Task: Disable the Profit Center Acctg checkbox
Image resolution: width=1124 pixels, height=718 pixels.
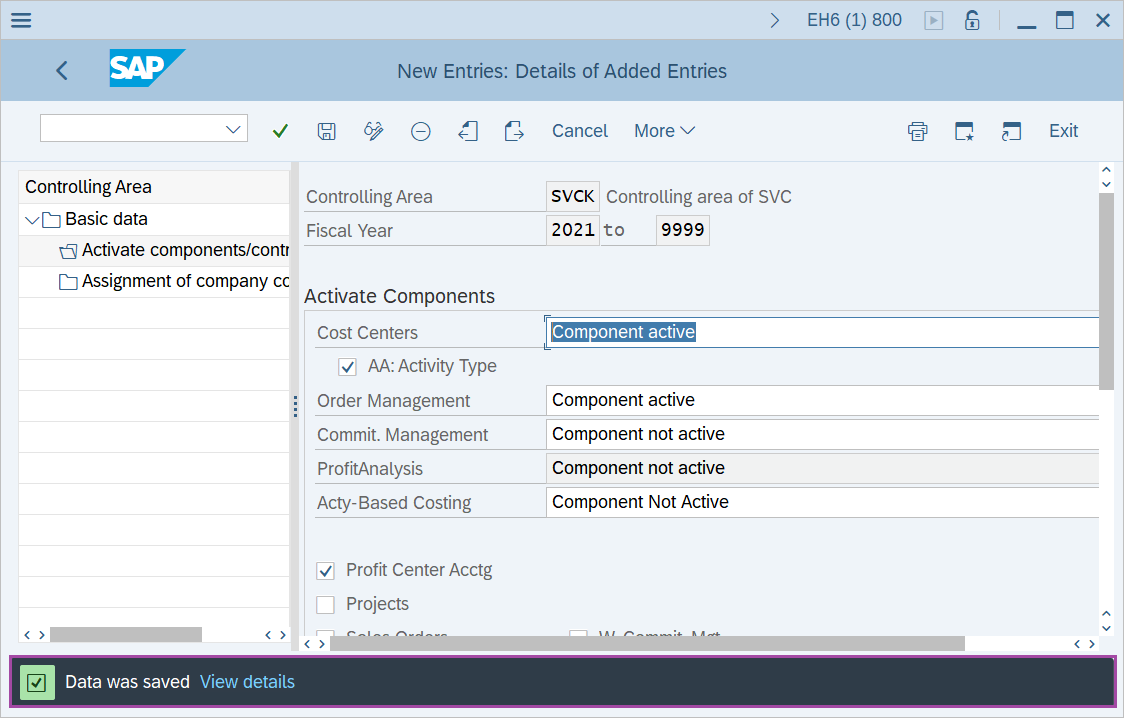Action: coord(325,571)
